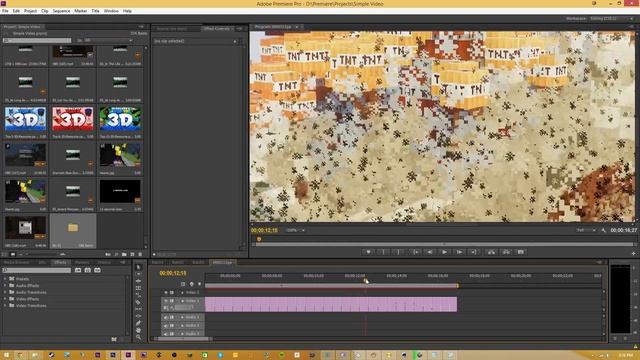Mute the Audio 1 track speaker
The image size is (640, 360).
166,317
